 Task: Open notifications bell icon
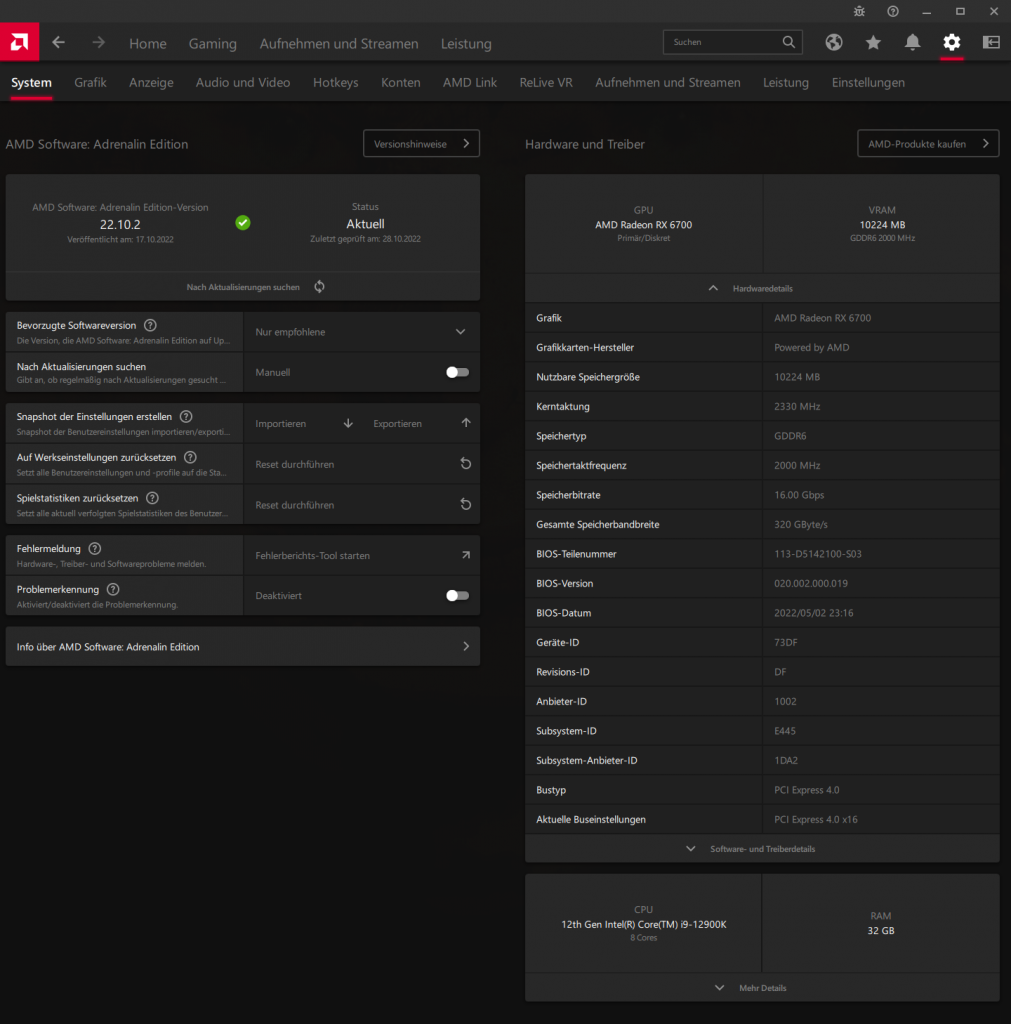(912, 42)
